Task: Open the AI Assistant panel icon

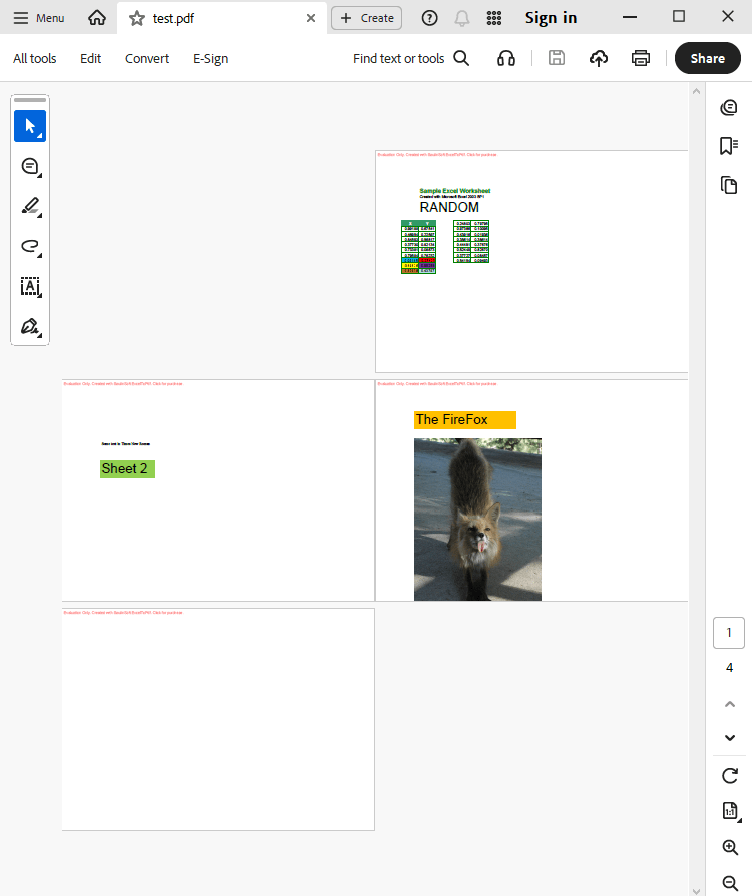Action: 729,107
